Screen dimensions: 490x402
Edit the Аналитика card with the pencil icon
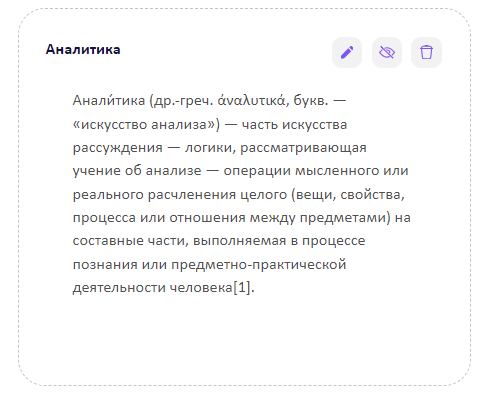click(347, 52)
